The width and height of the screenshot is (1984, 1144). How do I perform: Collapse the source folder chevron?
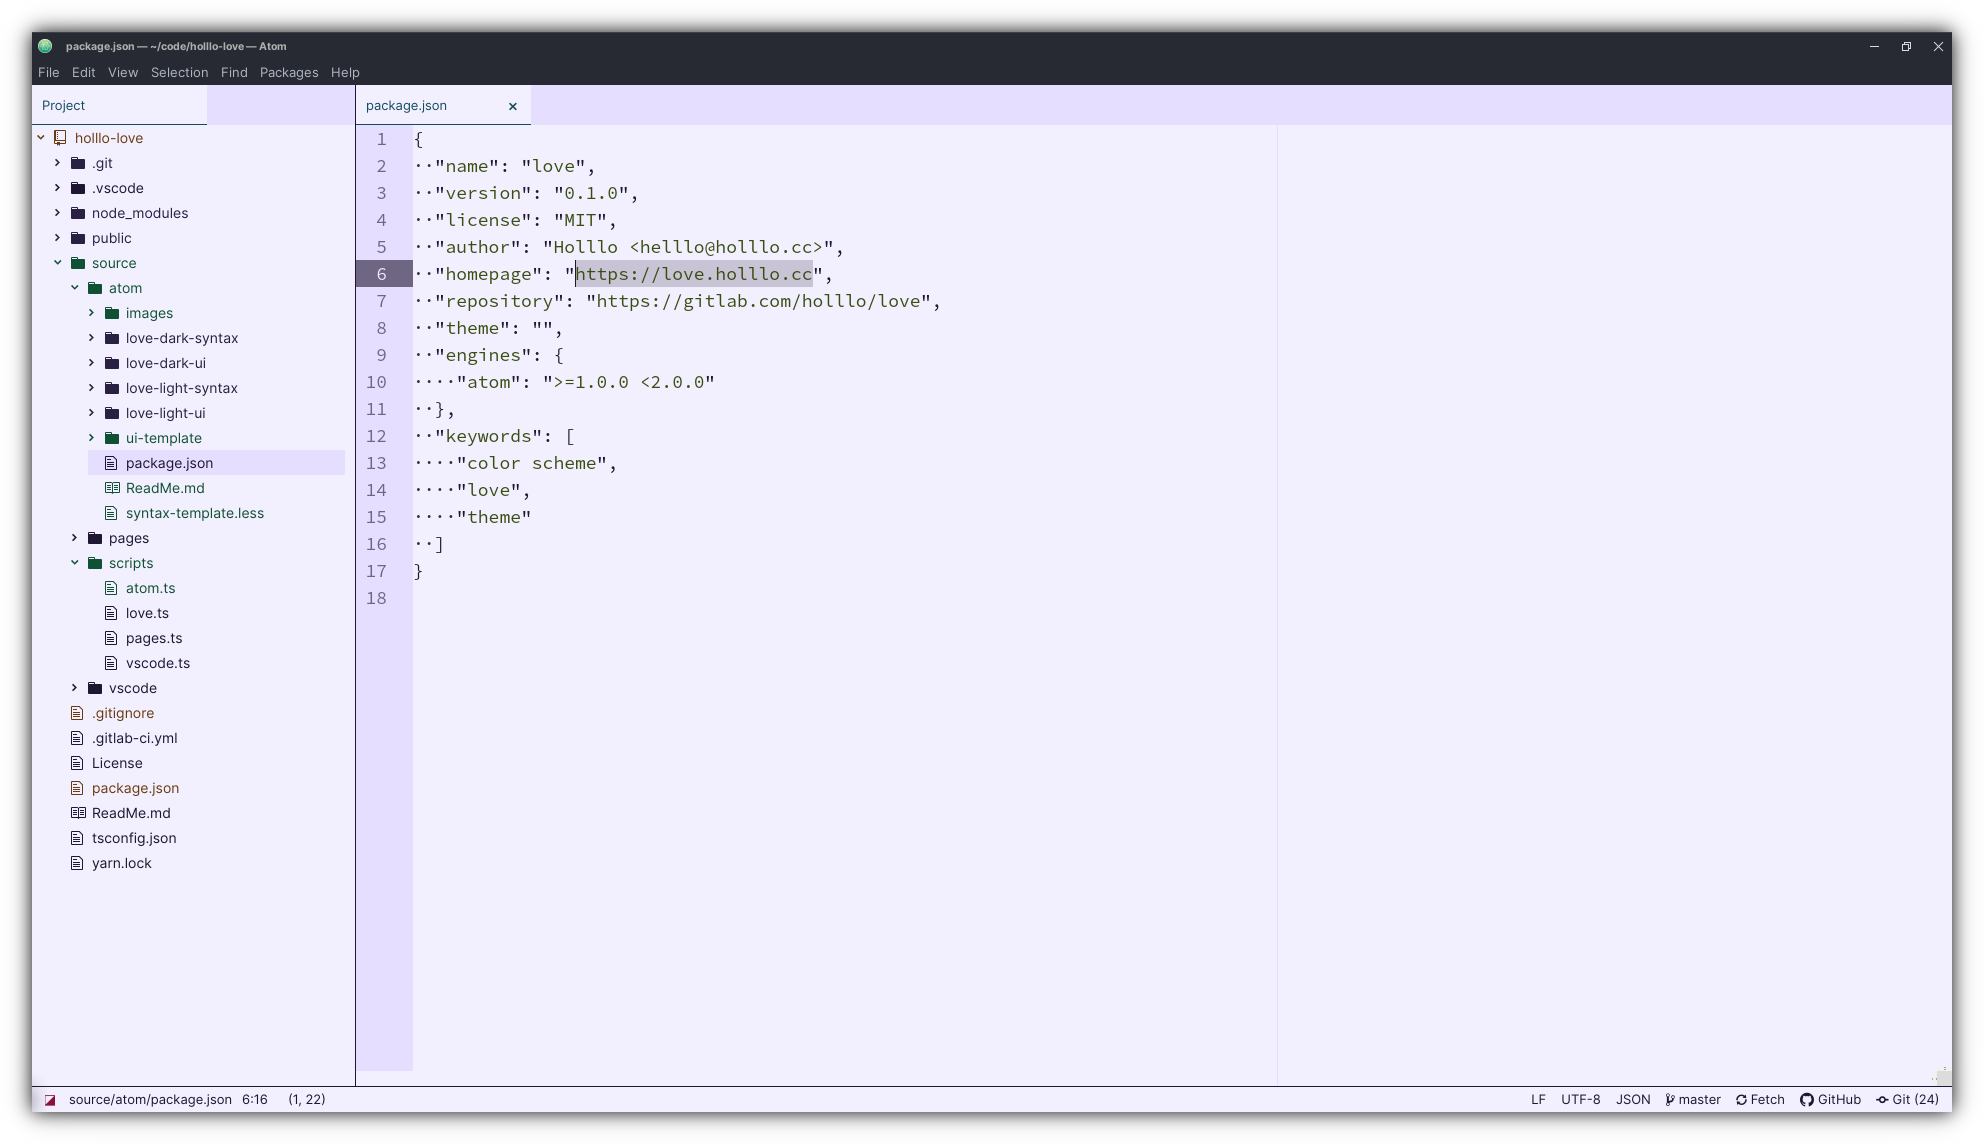tap(58, 263)
